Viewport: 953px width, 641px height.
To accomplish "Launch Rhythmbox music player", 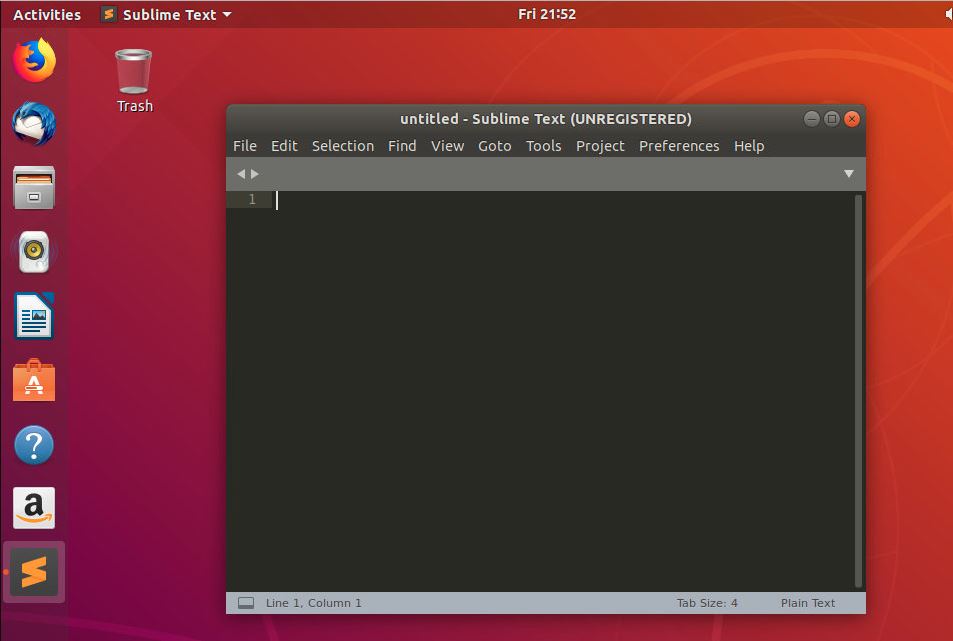I will pyautogui.click(x=34, y=252).
